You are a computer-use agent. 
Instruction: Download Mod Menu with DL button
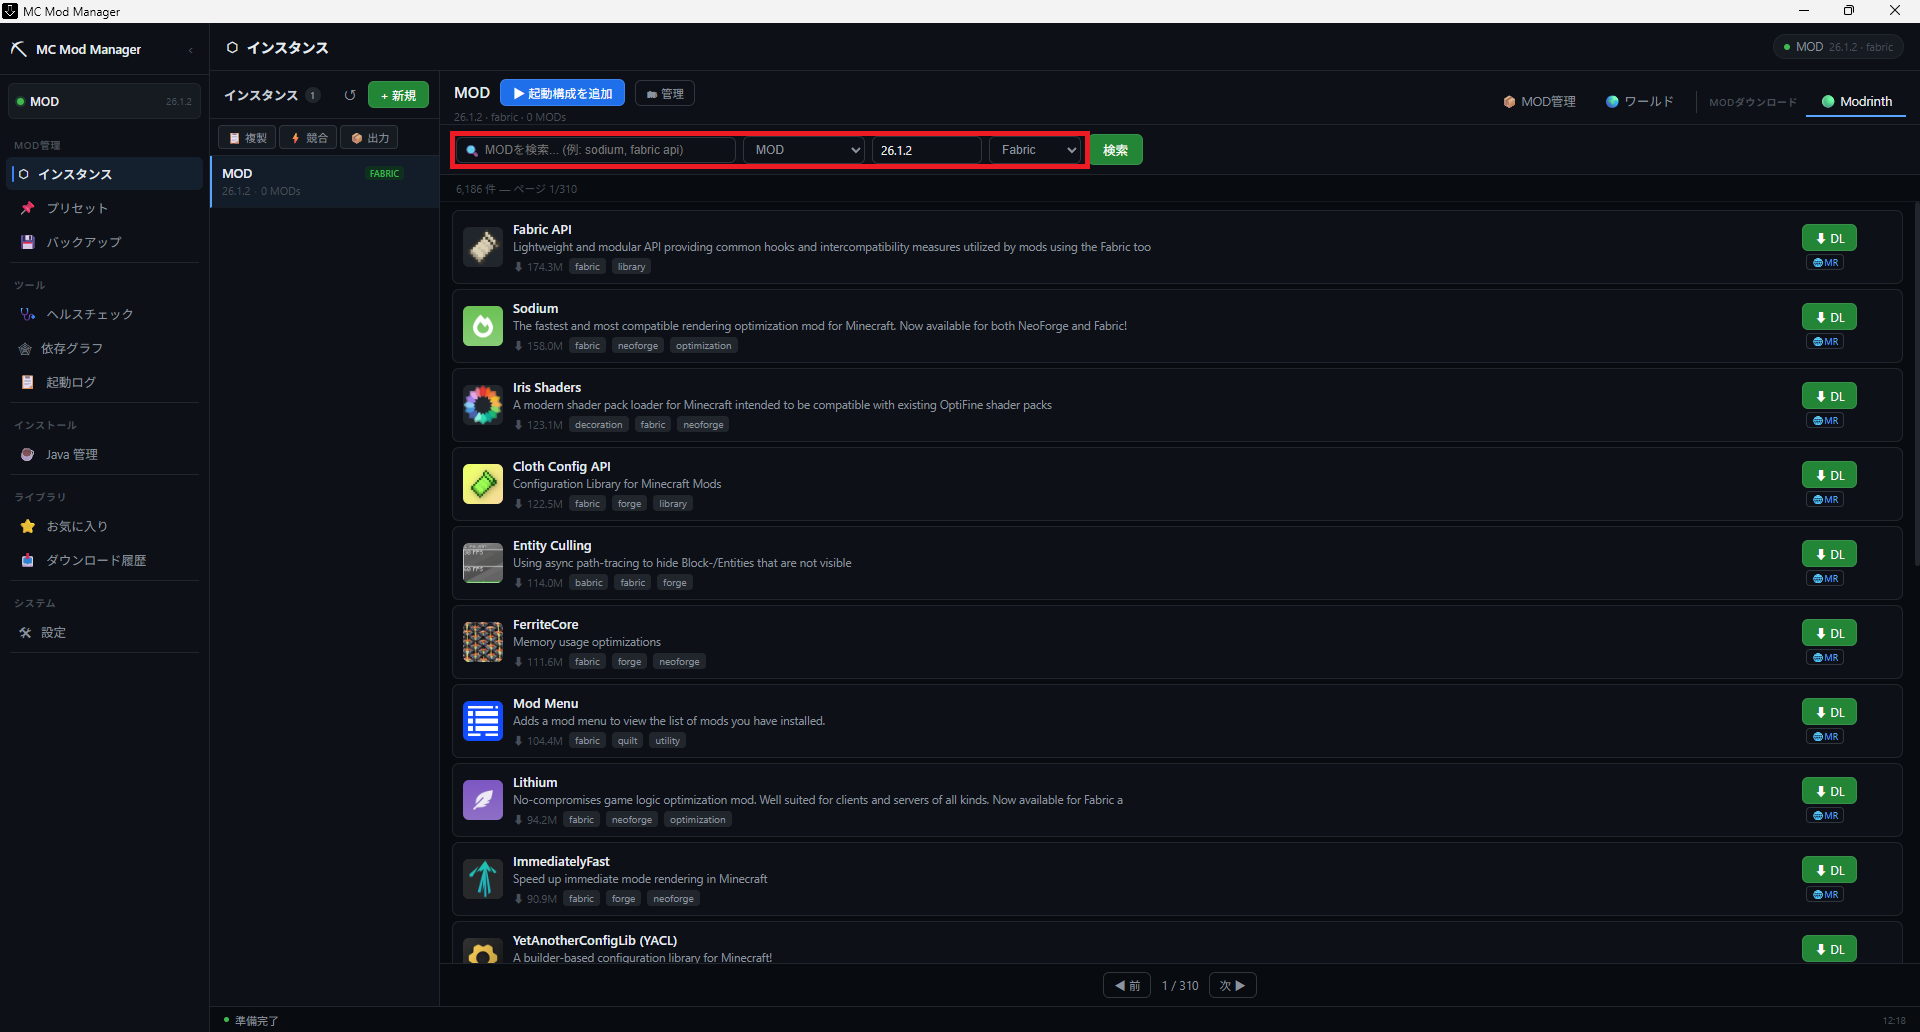coord(1830,712)
